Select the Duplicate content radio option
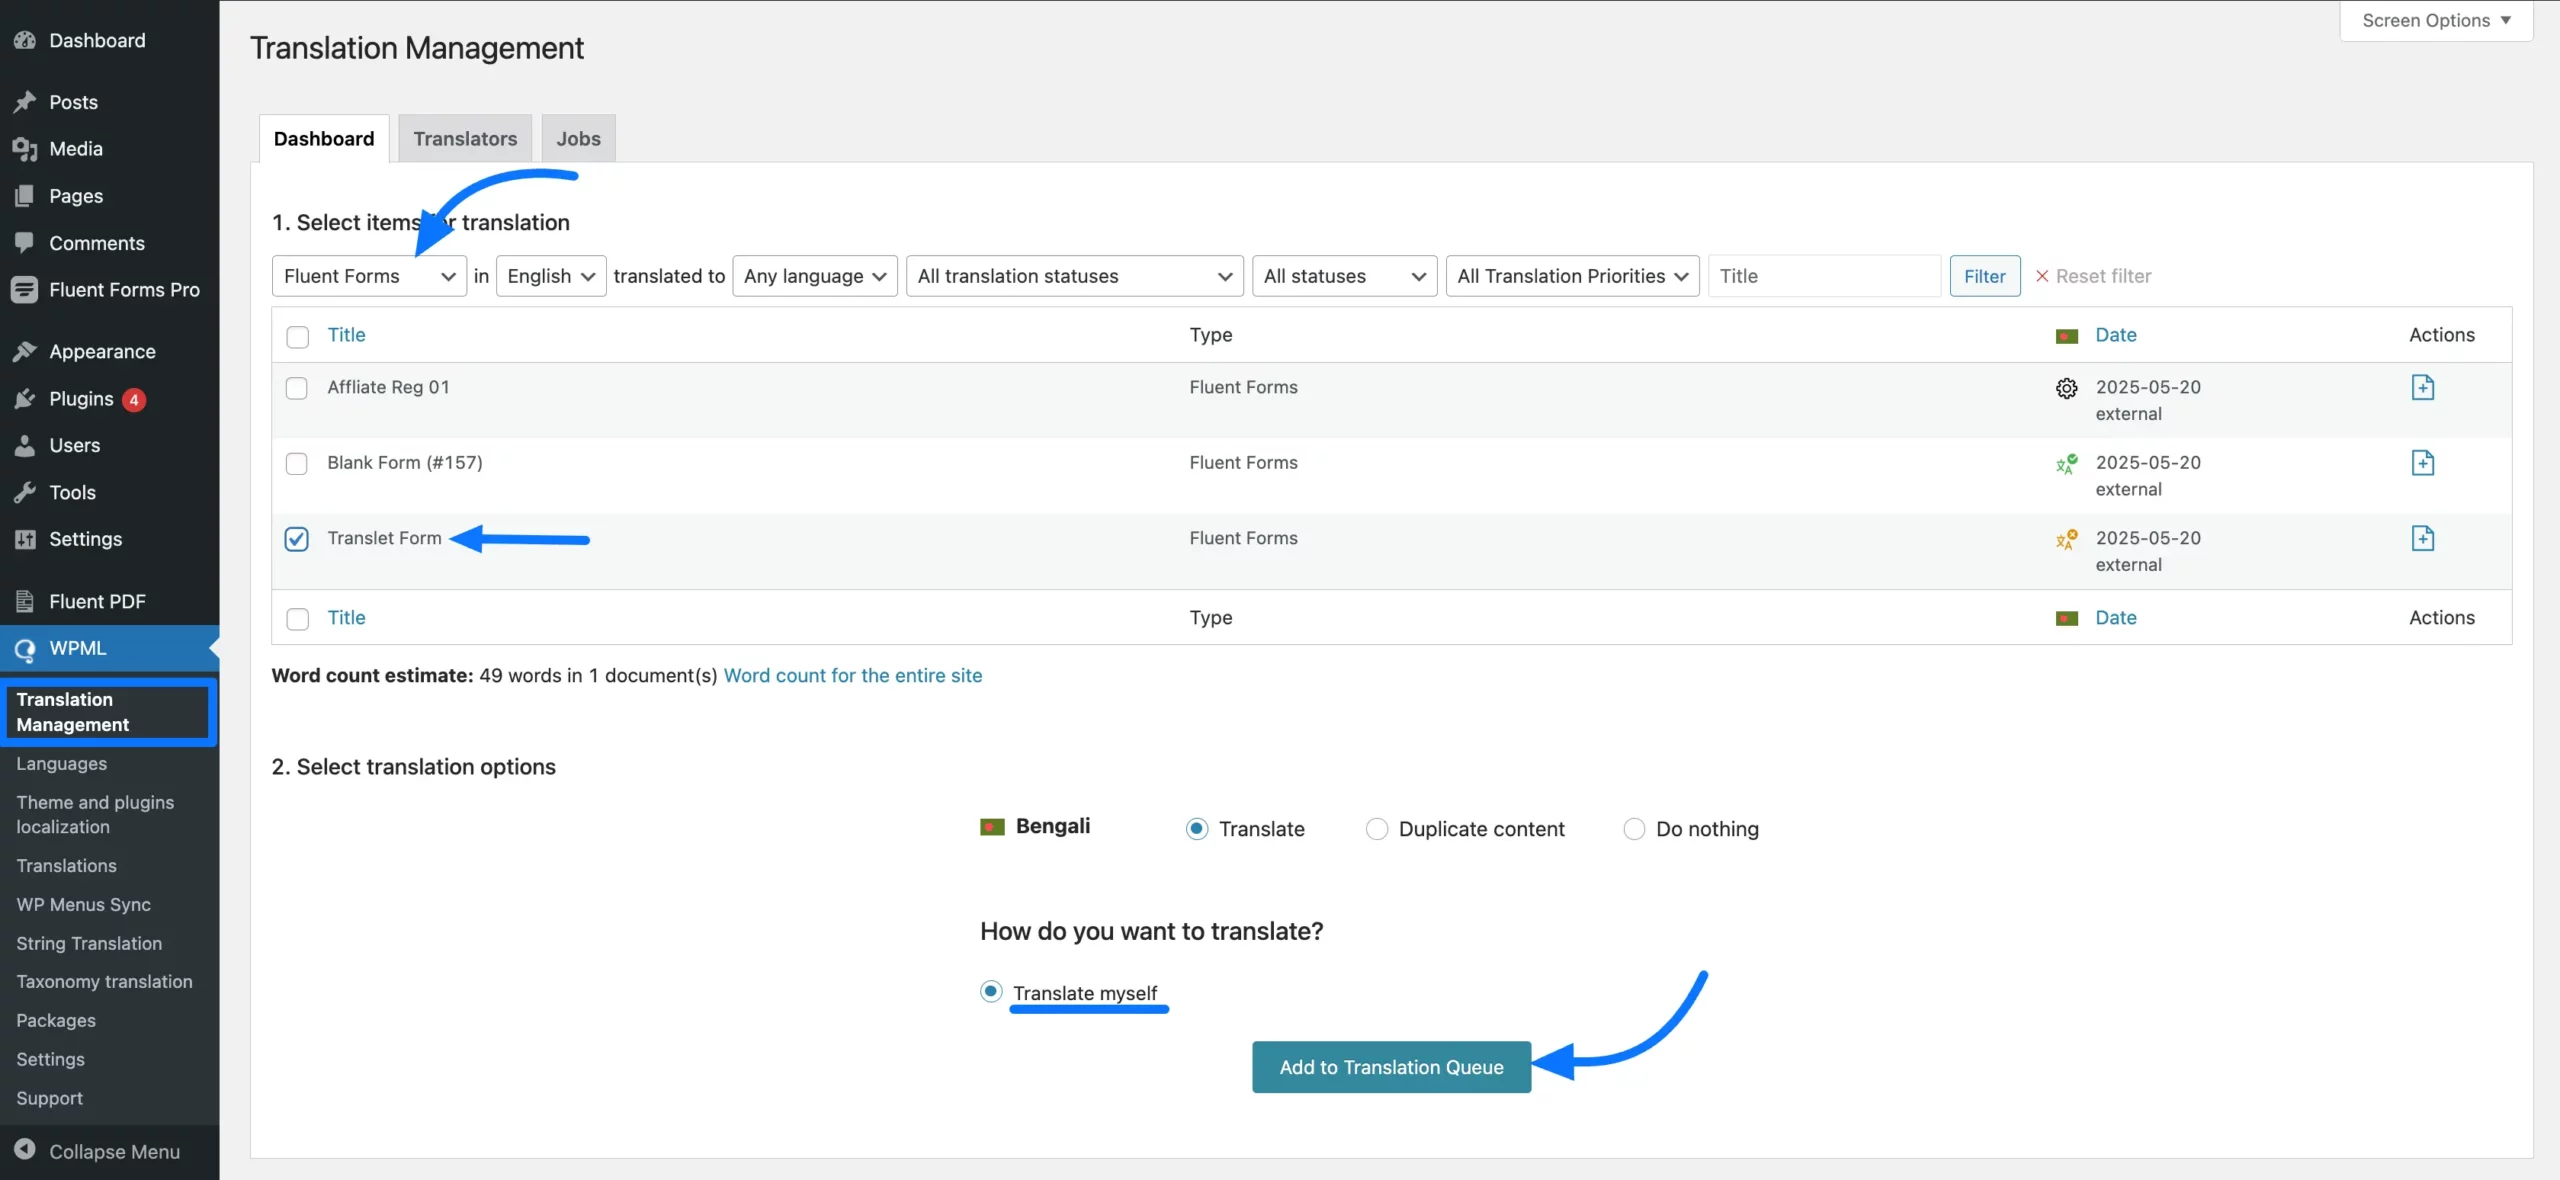2560x1180 pixels. (x=1377, y=829)
